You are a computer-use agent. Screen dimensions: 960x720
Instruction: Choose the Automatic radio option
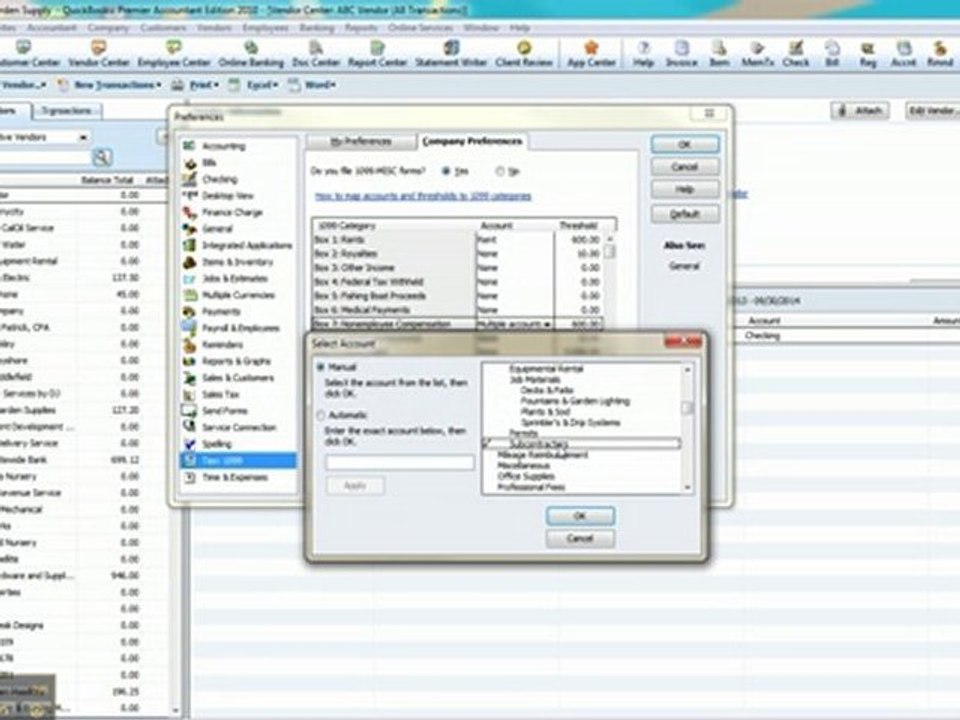pyautogui.click(x=320, y=416)
